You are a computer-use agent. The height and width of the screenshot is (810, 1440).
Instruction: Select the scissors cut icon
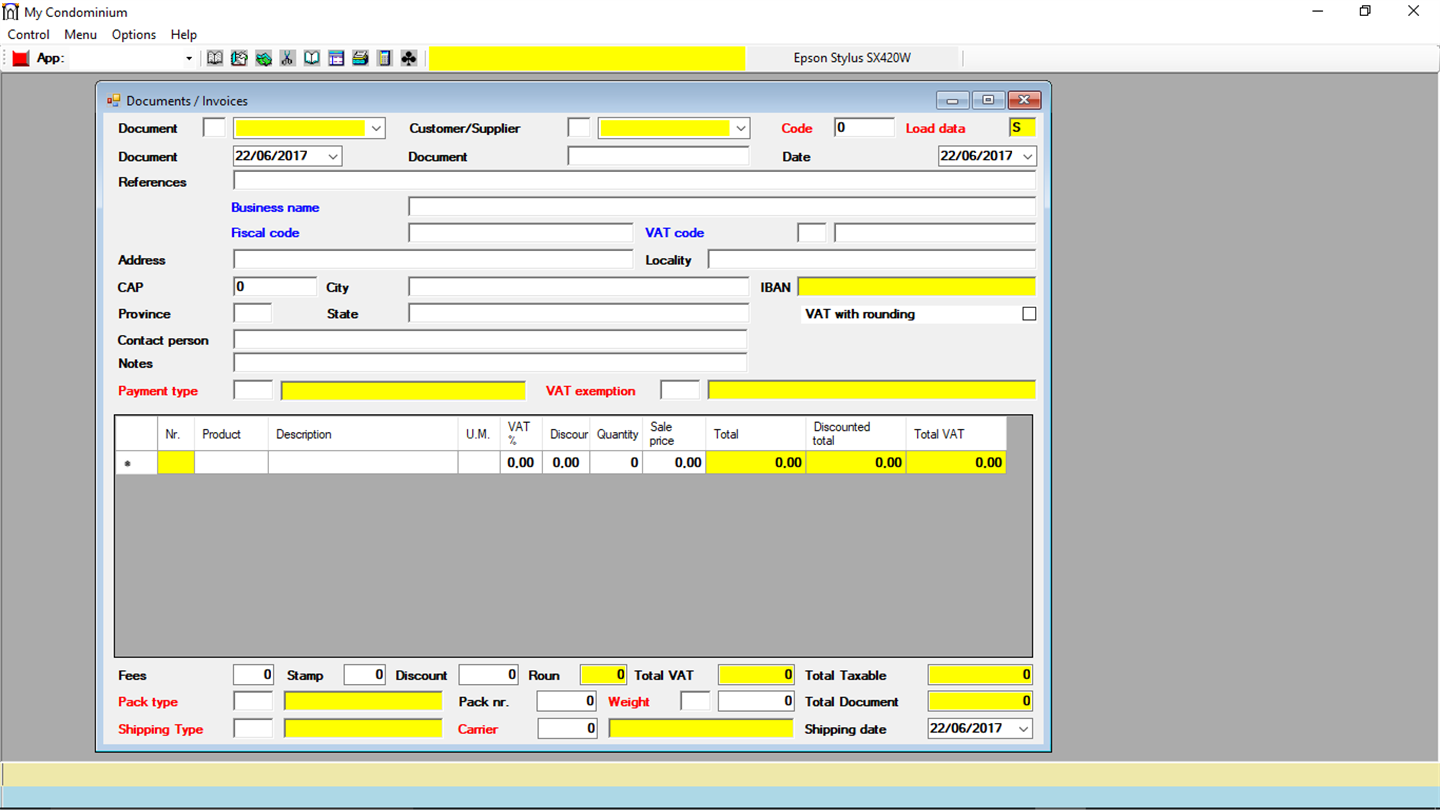(x=288, y=58)
